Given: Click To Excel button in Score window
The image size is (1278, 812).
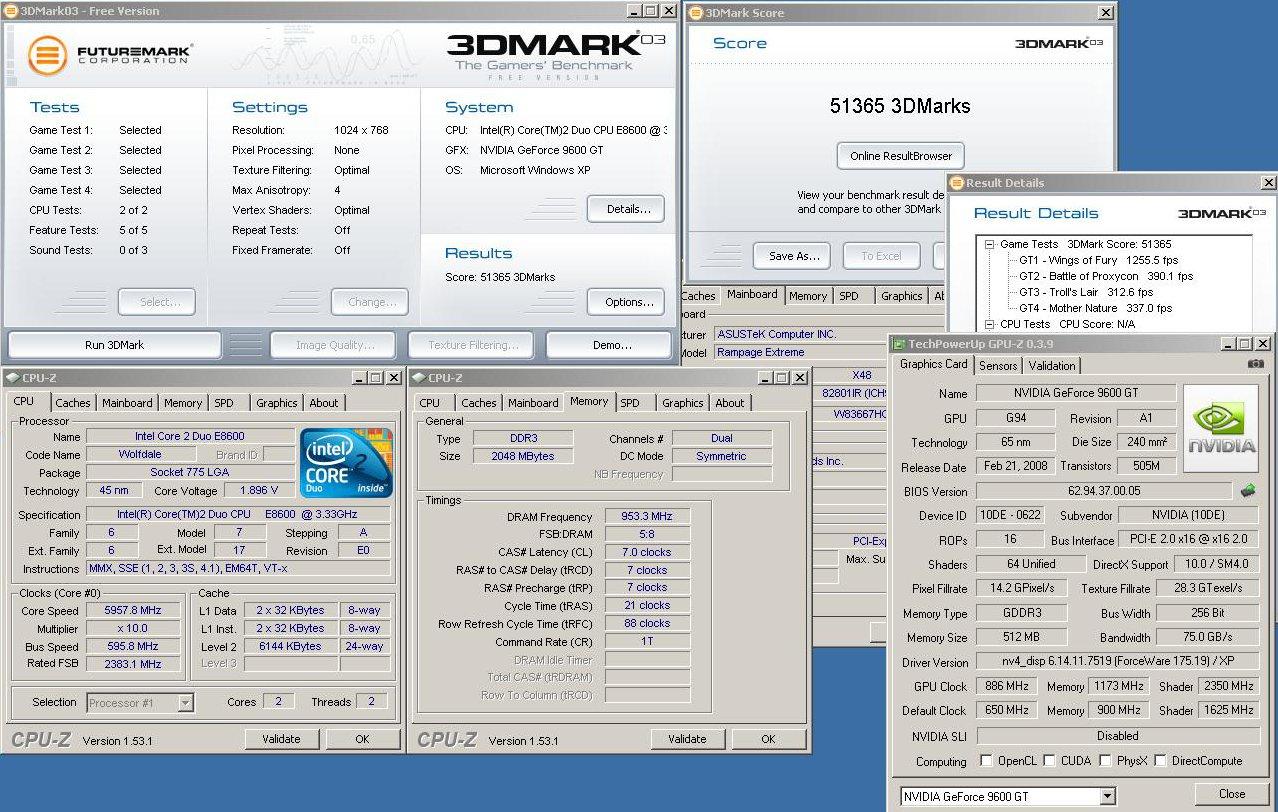Looking at the screenshot, I should point(881,256).
